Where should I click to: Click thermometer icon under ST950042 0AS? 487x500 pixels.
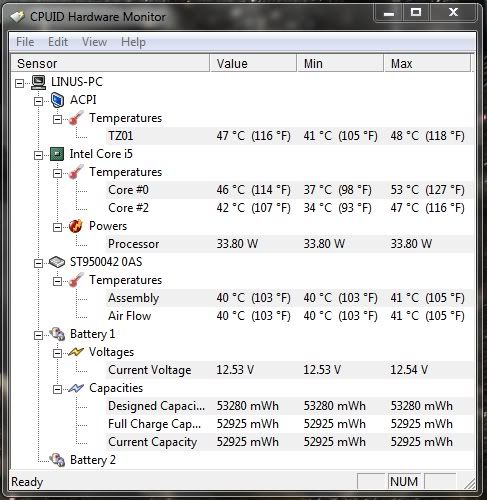point(76,280)
